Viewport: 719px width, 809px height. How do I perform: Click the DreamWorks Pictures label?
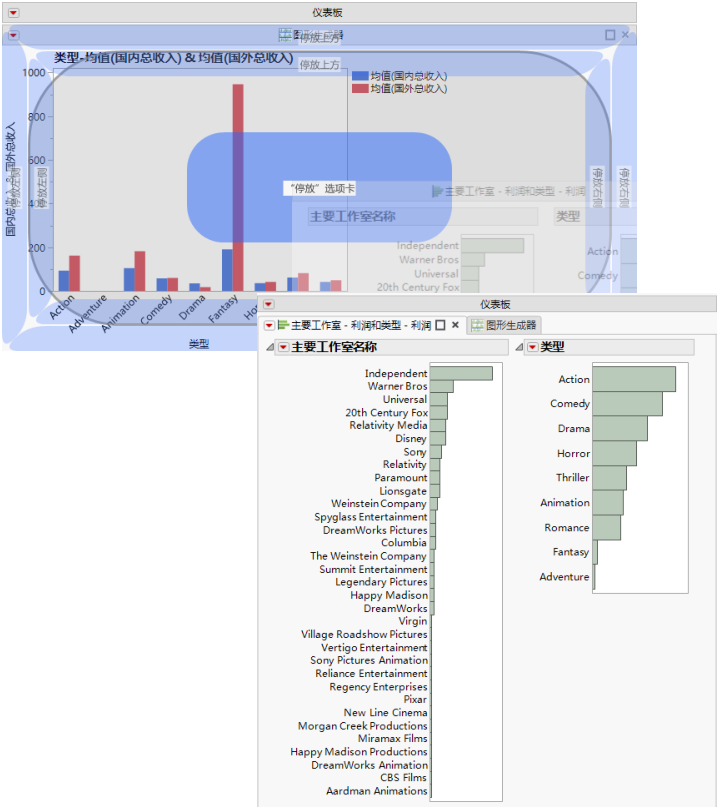click(x=375, y=530)
